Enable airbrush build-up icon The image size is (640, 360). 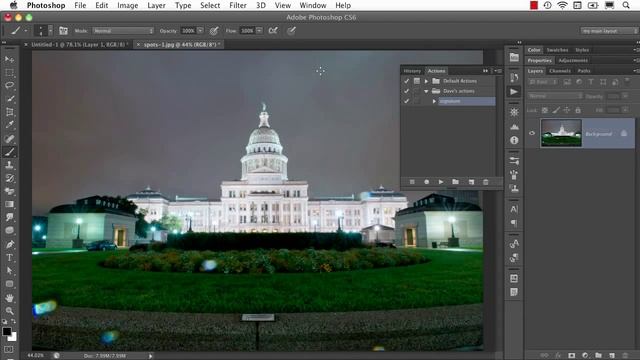pyautogui.click(x=273, y=31)
